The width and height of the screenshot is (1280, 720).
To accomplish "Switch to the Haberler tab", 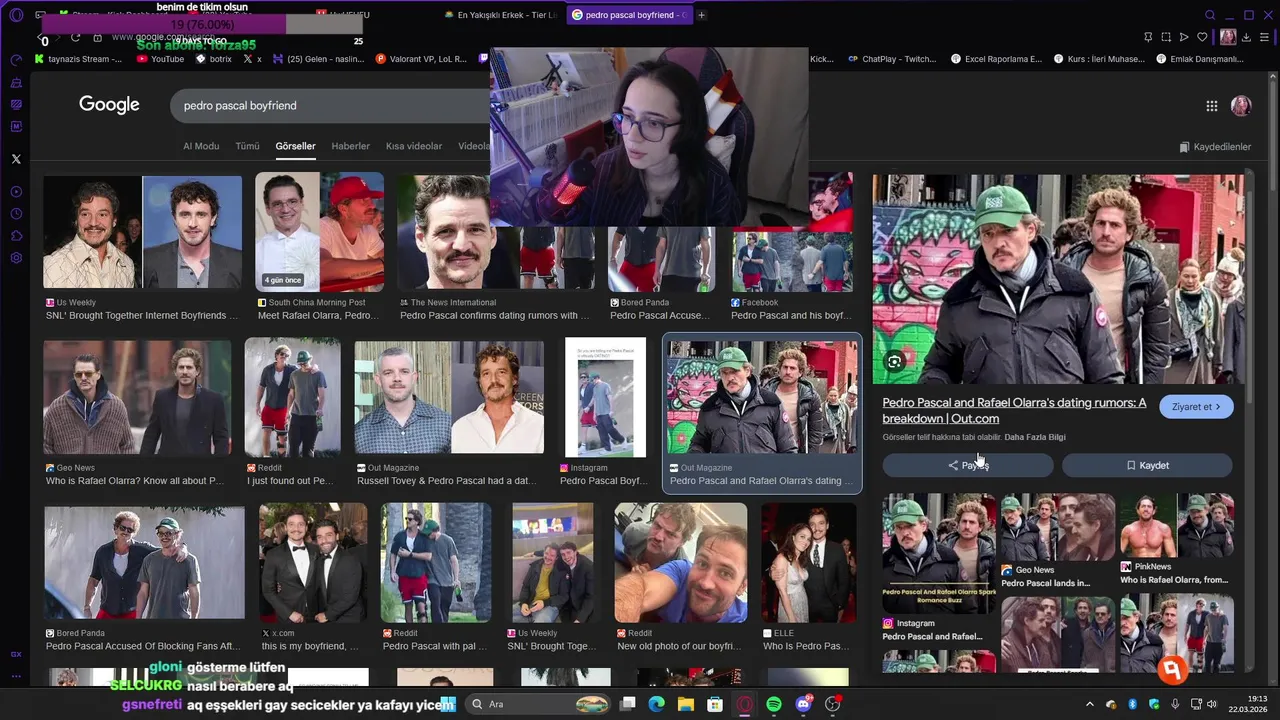I will pyautogui.click(x=350, y=146).
